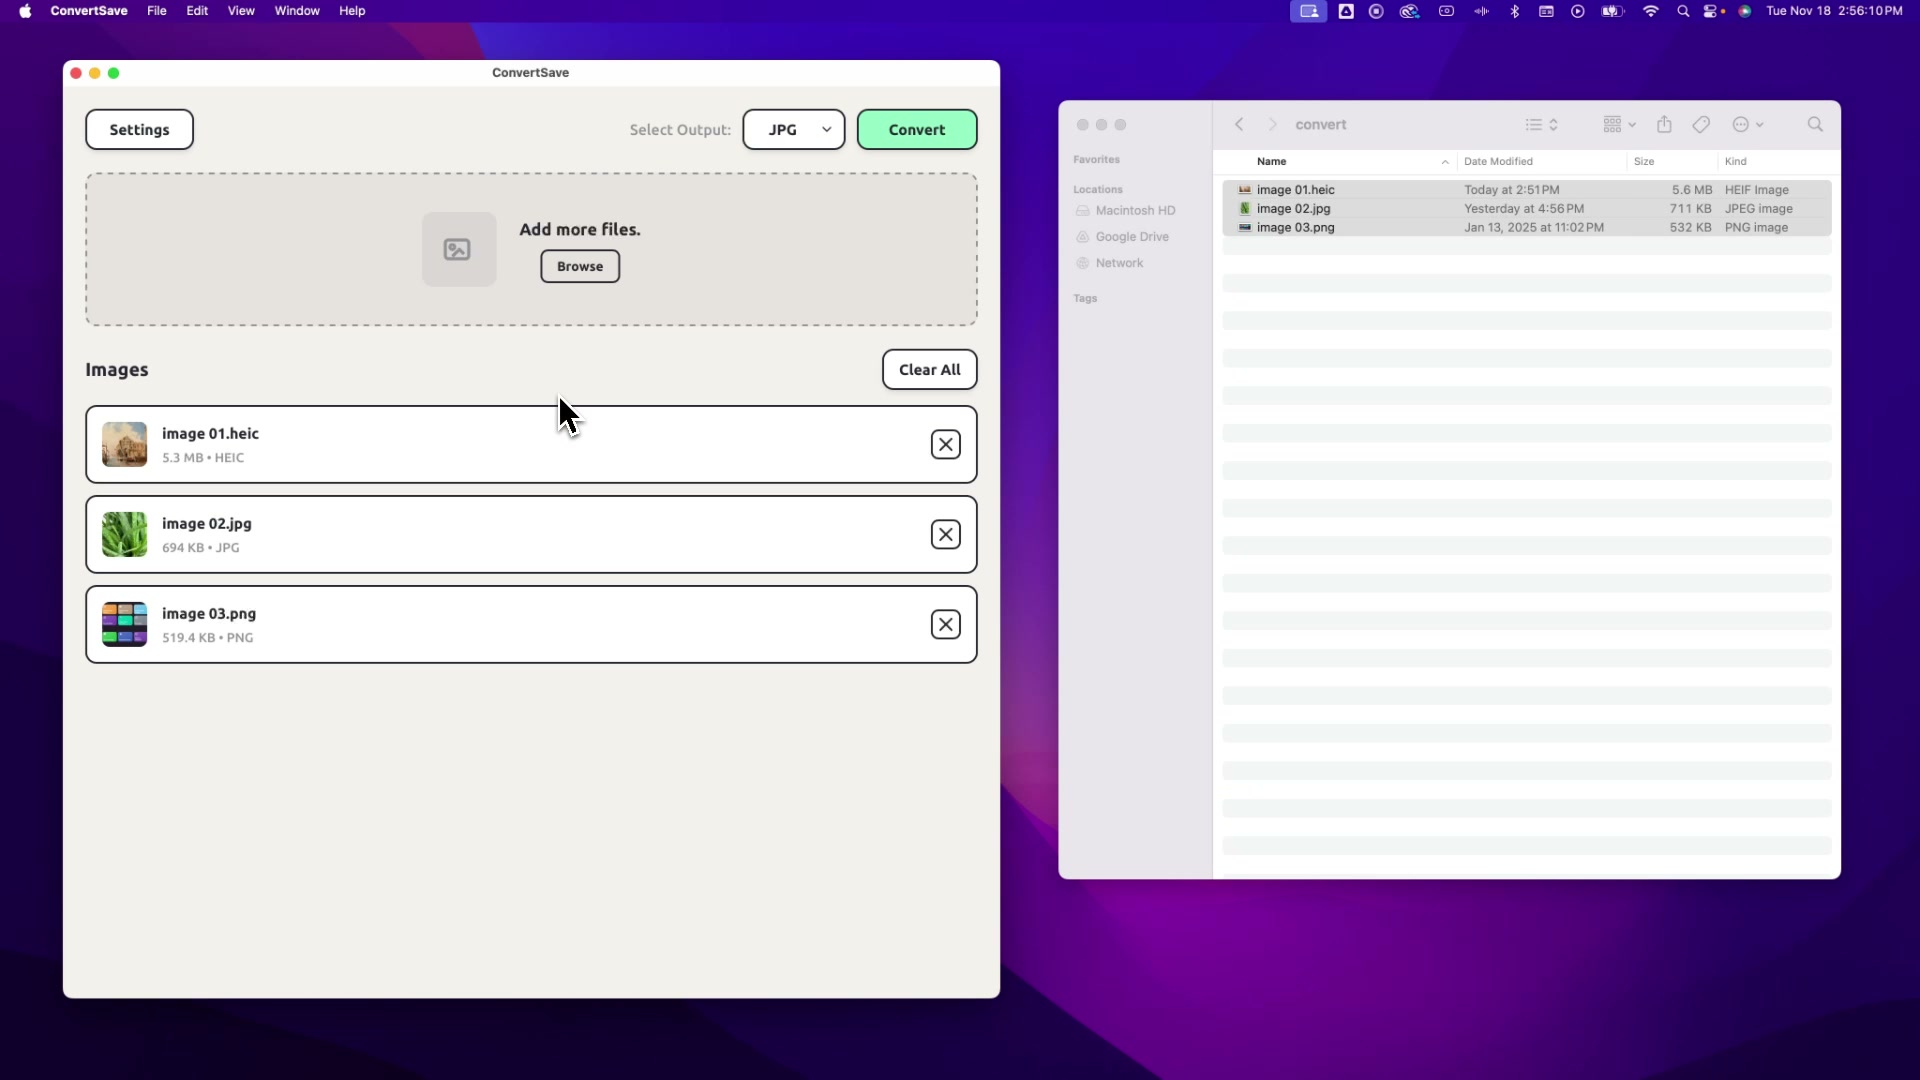Select image 02.jpg in Finder
Screen dimensions: 1920x1080
pos(1527,209)
